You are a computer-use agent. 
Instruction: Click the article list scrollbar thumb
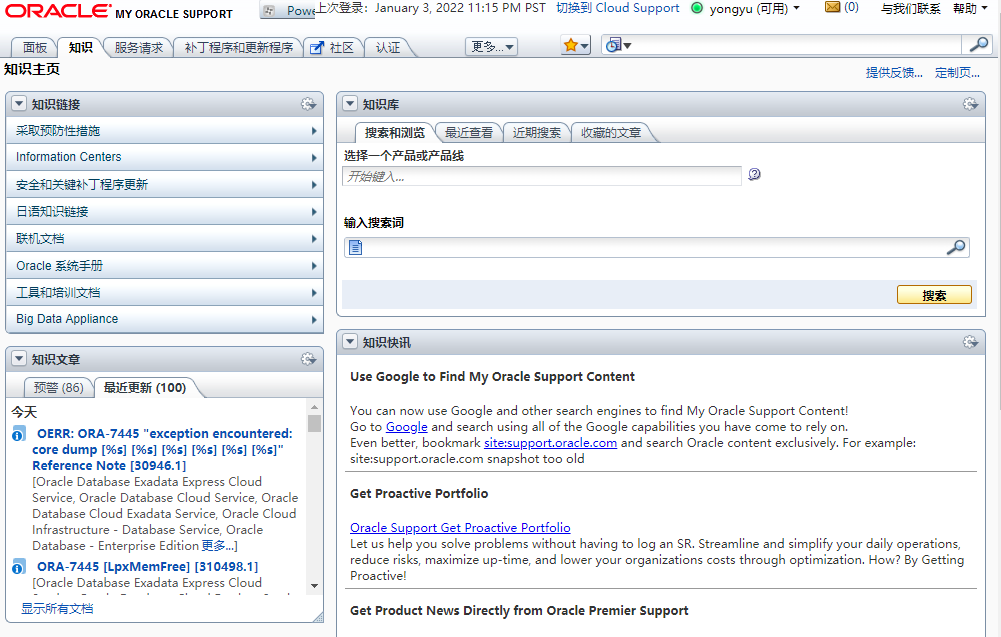pos(314,424)
